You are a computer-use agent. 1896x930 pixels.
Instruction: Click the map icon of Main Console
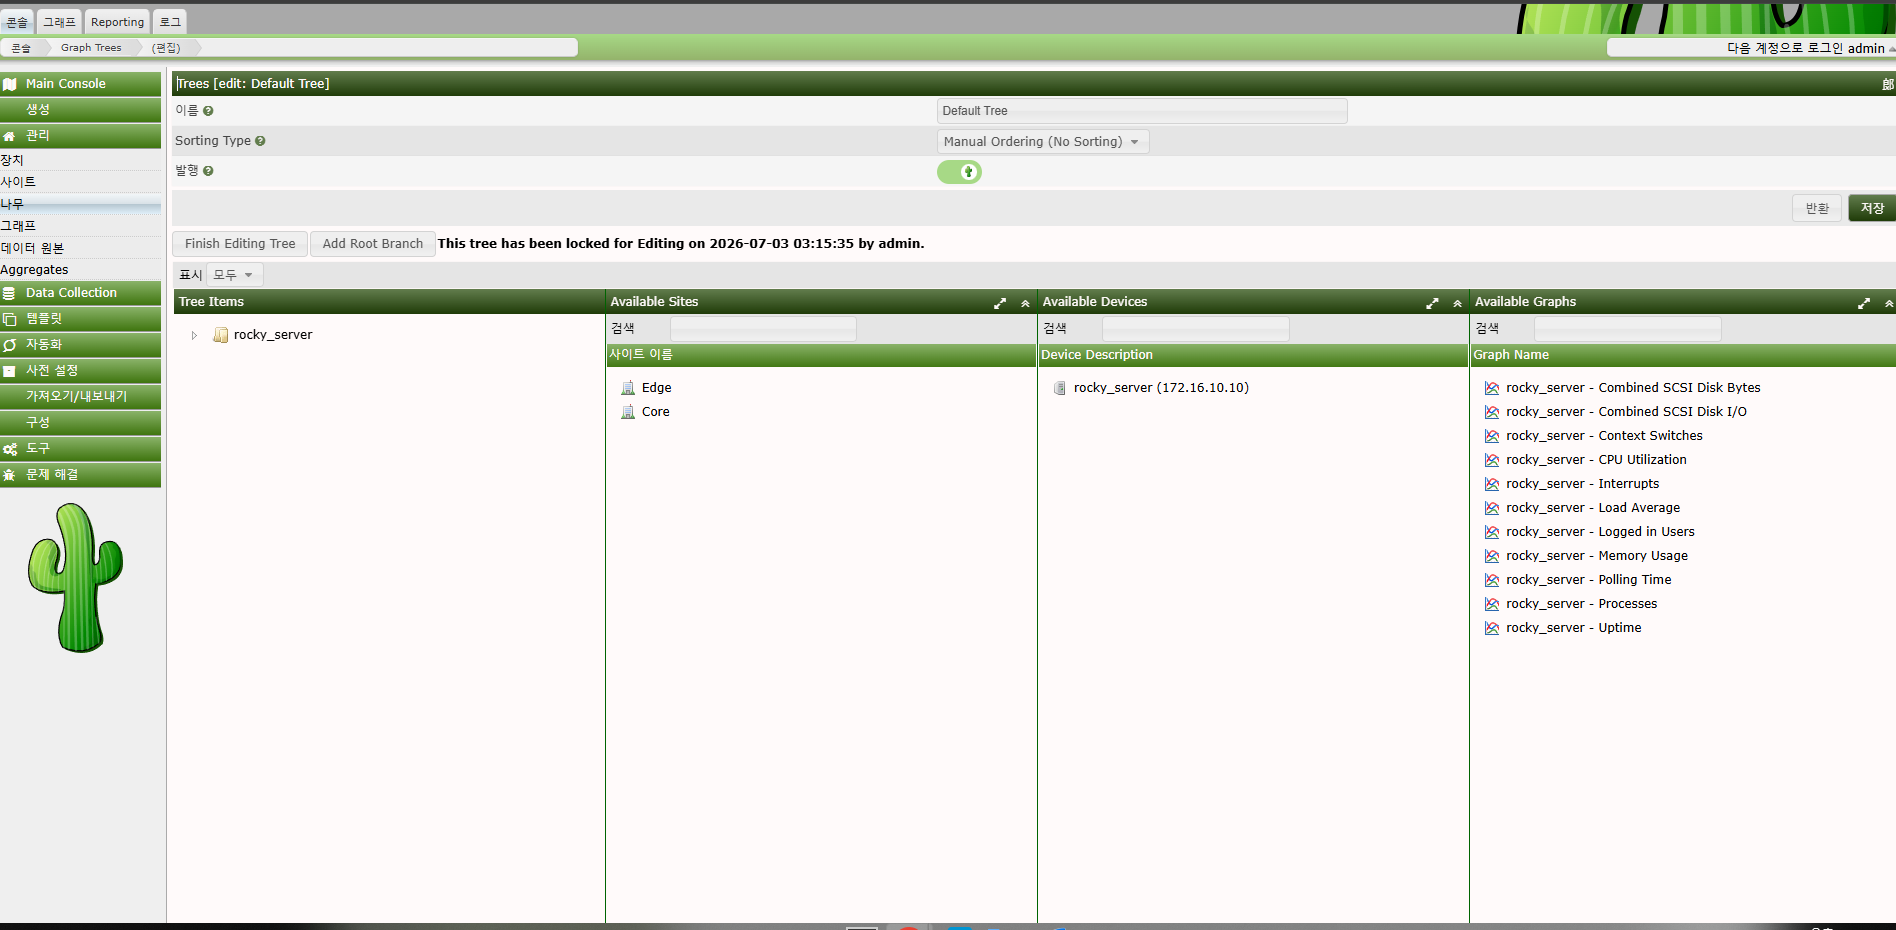pos(10,84)
